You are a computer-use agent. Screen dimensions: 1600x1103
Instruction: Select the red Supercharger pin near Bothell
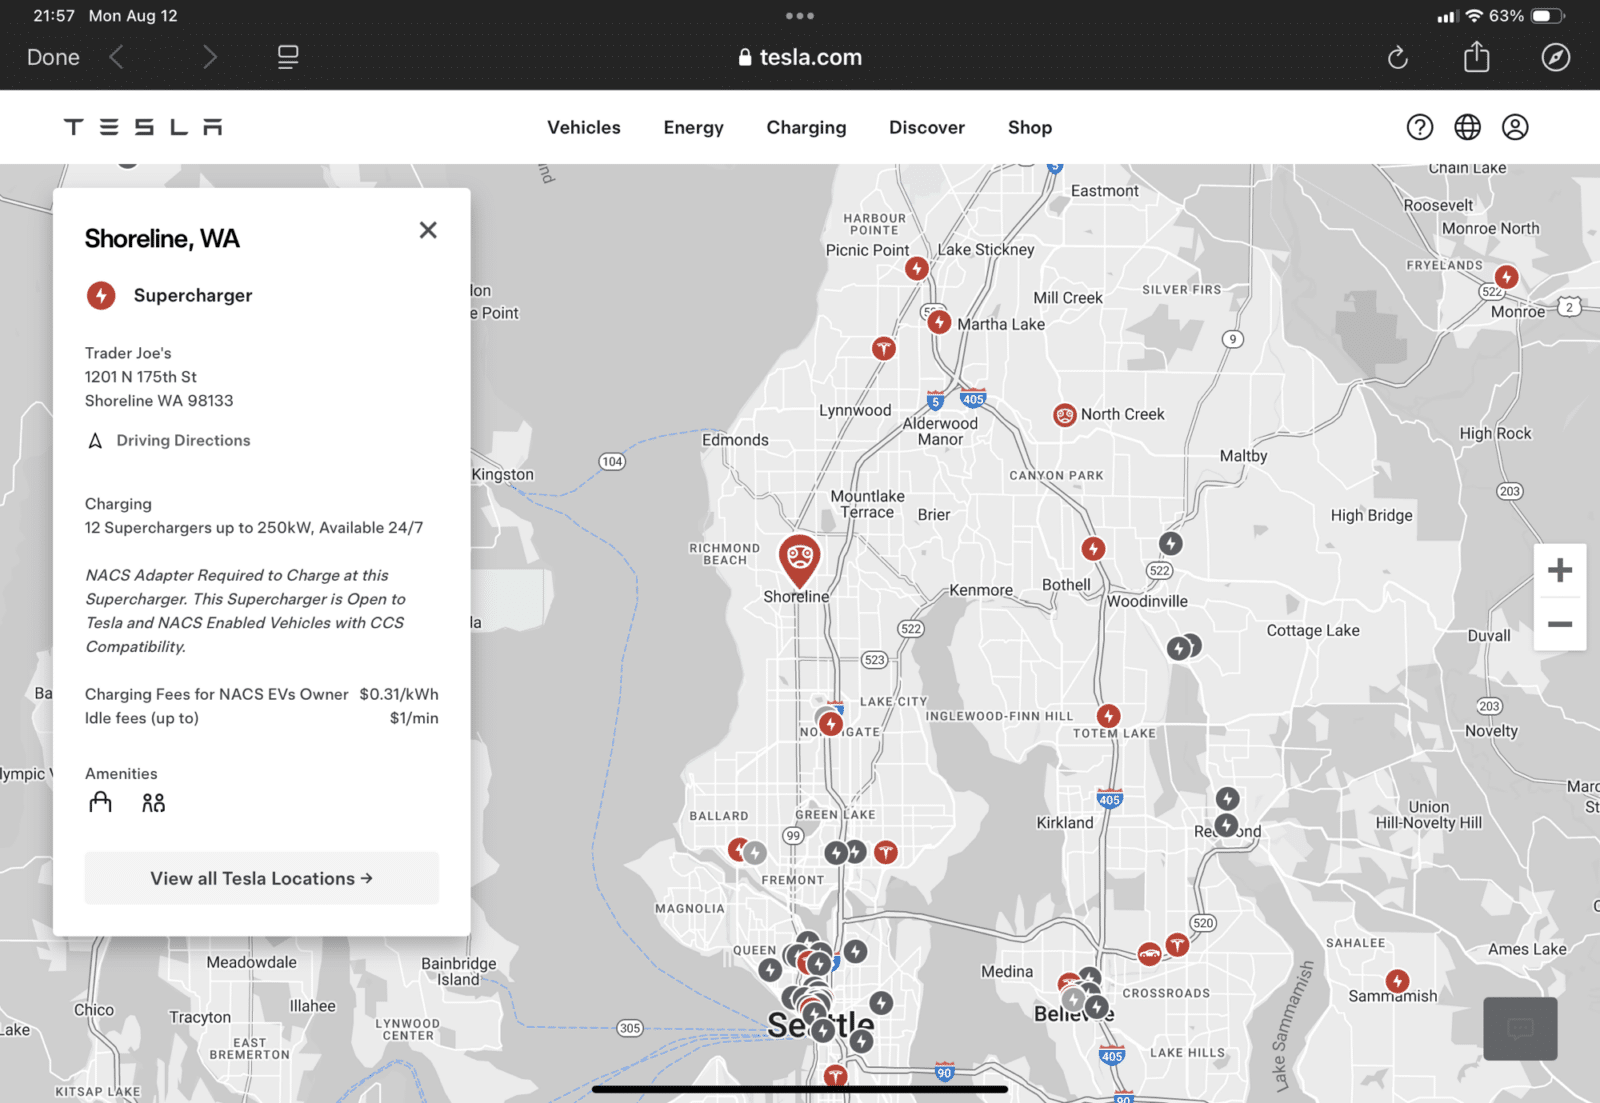click(x=1093, y=548)
